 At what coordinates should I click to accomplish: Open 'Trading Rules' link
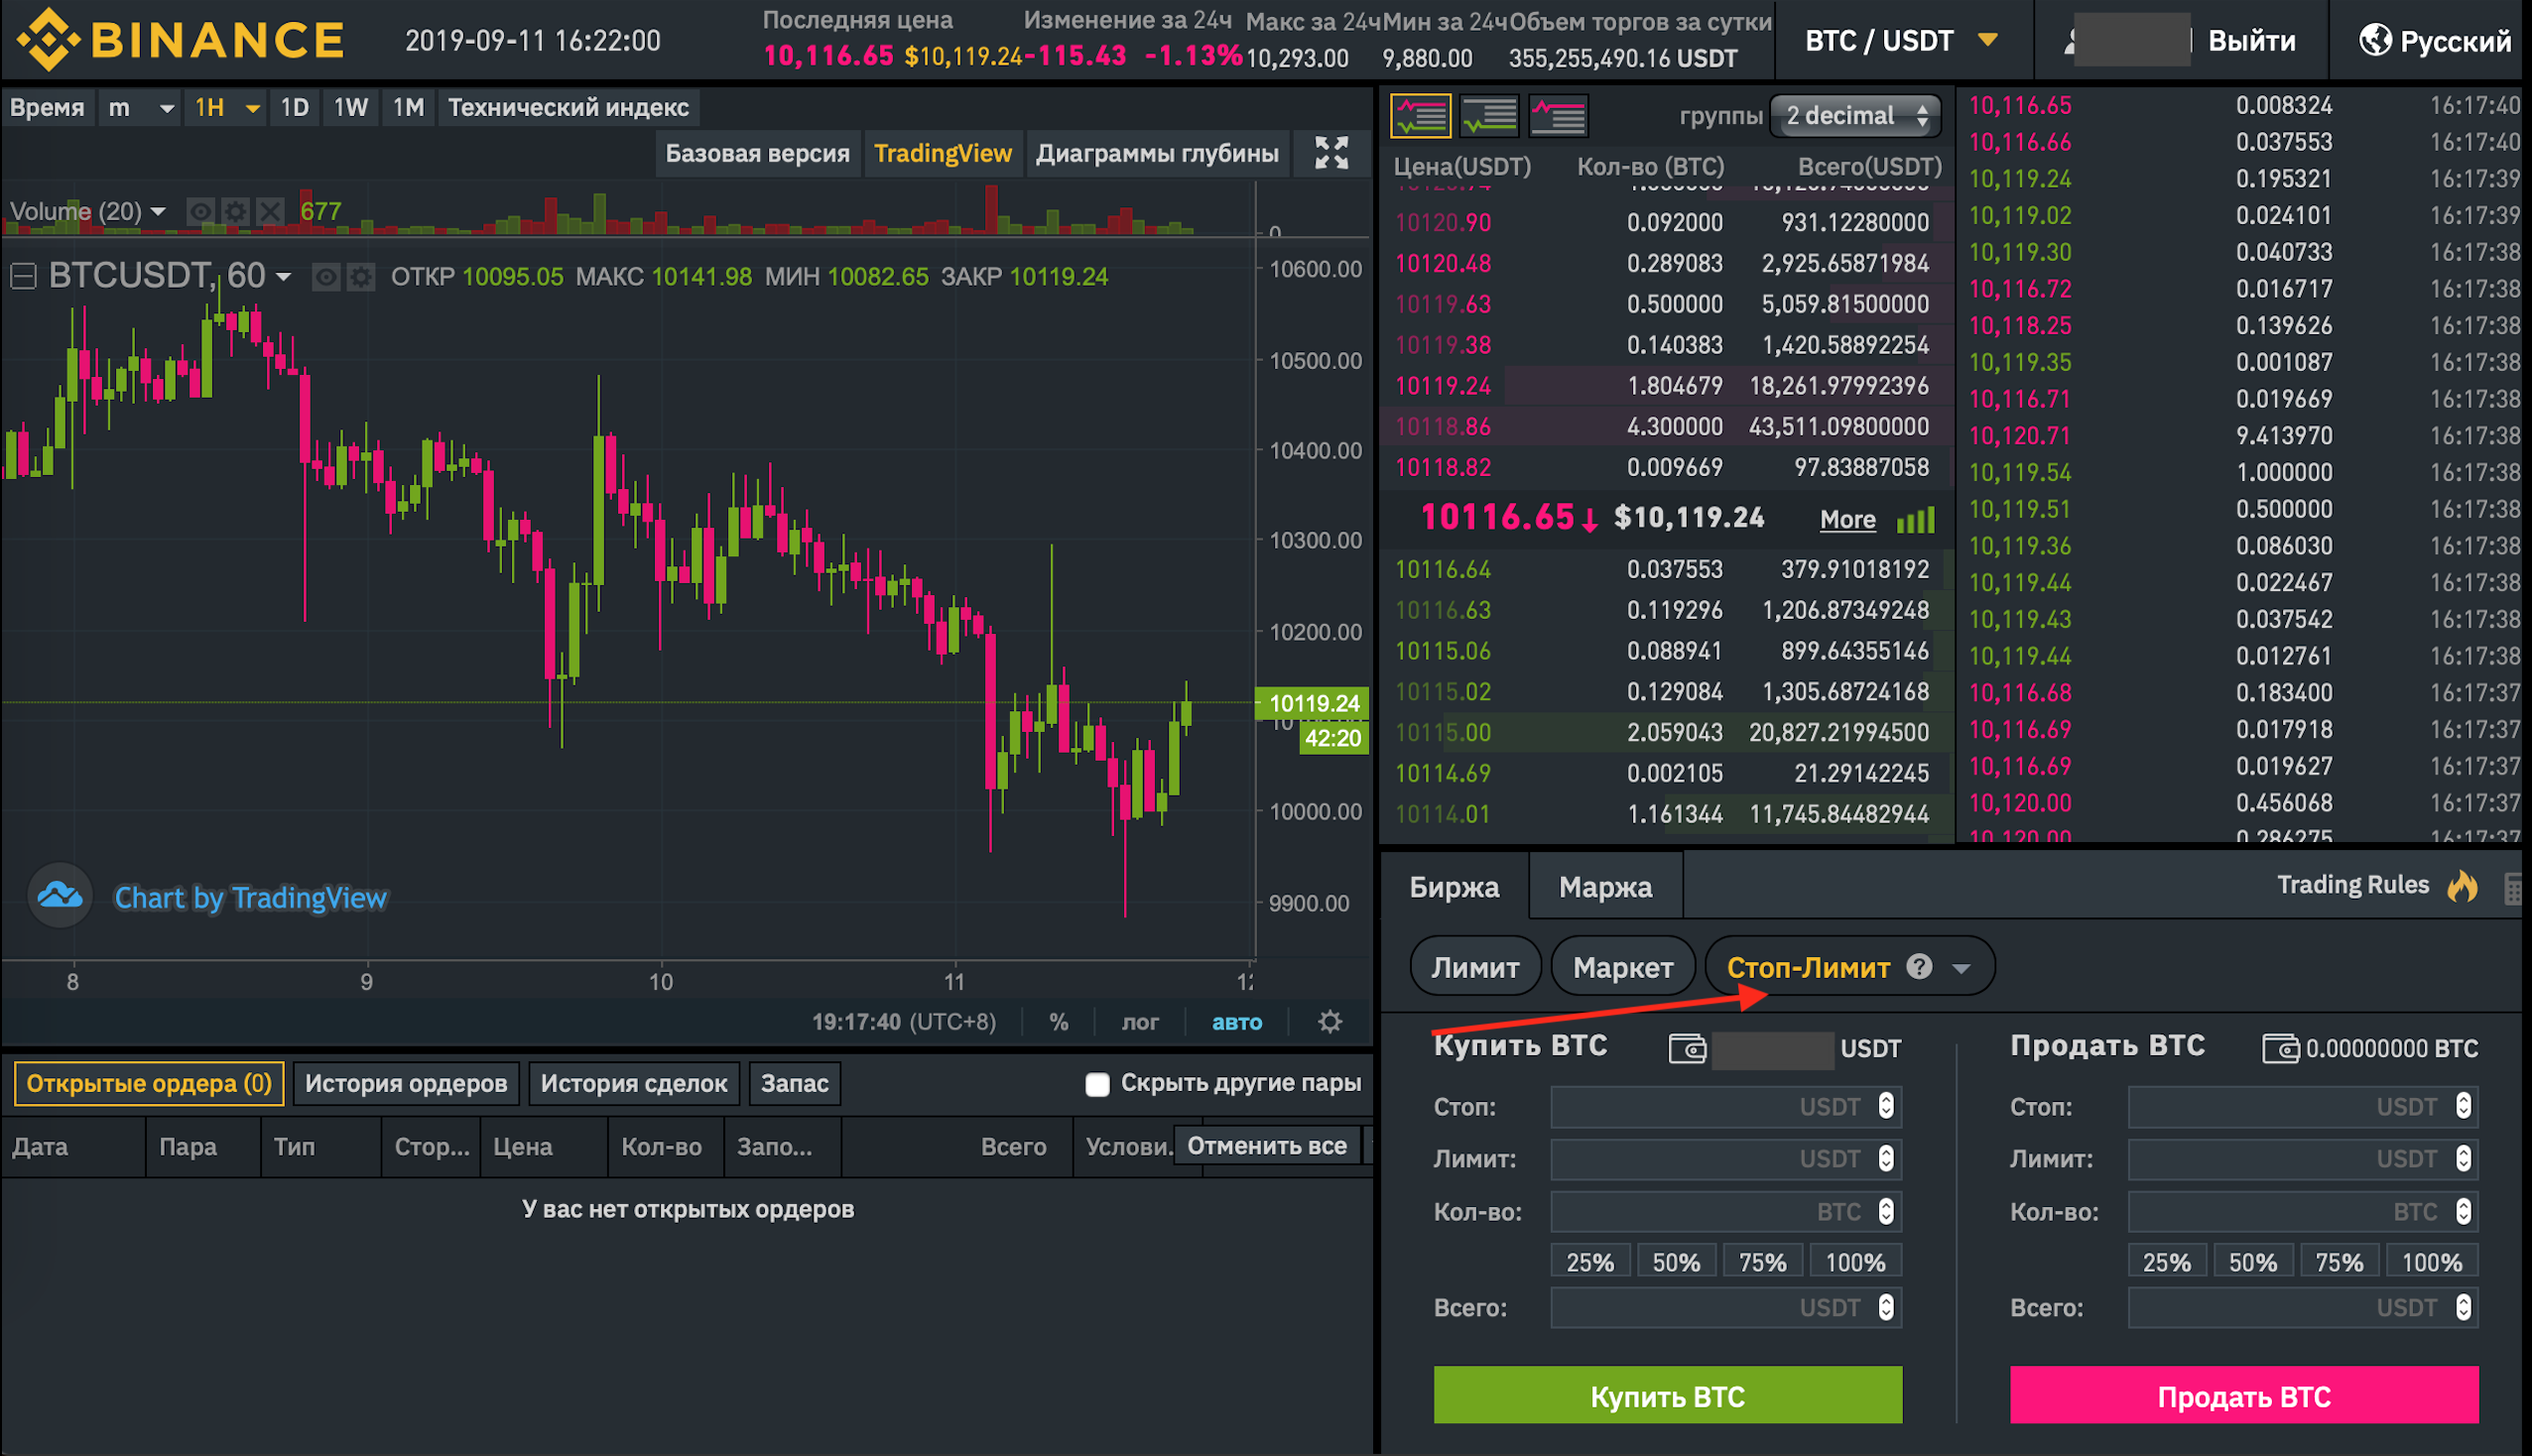pos(2353,885)
